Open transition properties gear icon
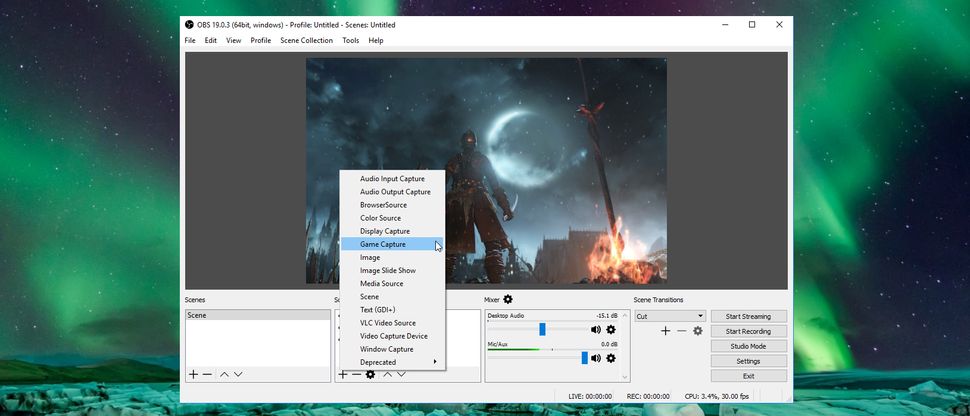 tap(698, 331)
